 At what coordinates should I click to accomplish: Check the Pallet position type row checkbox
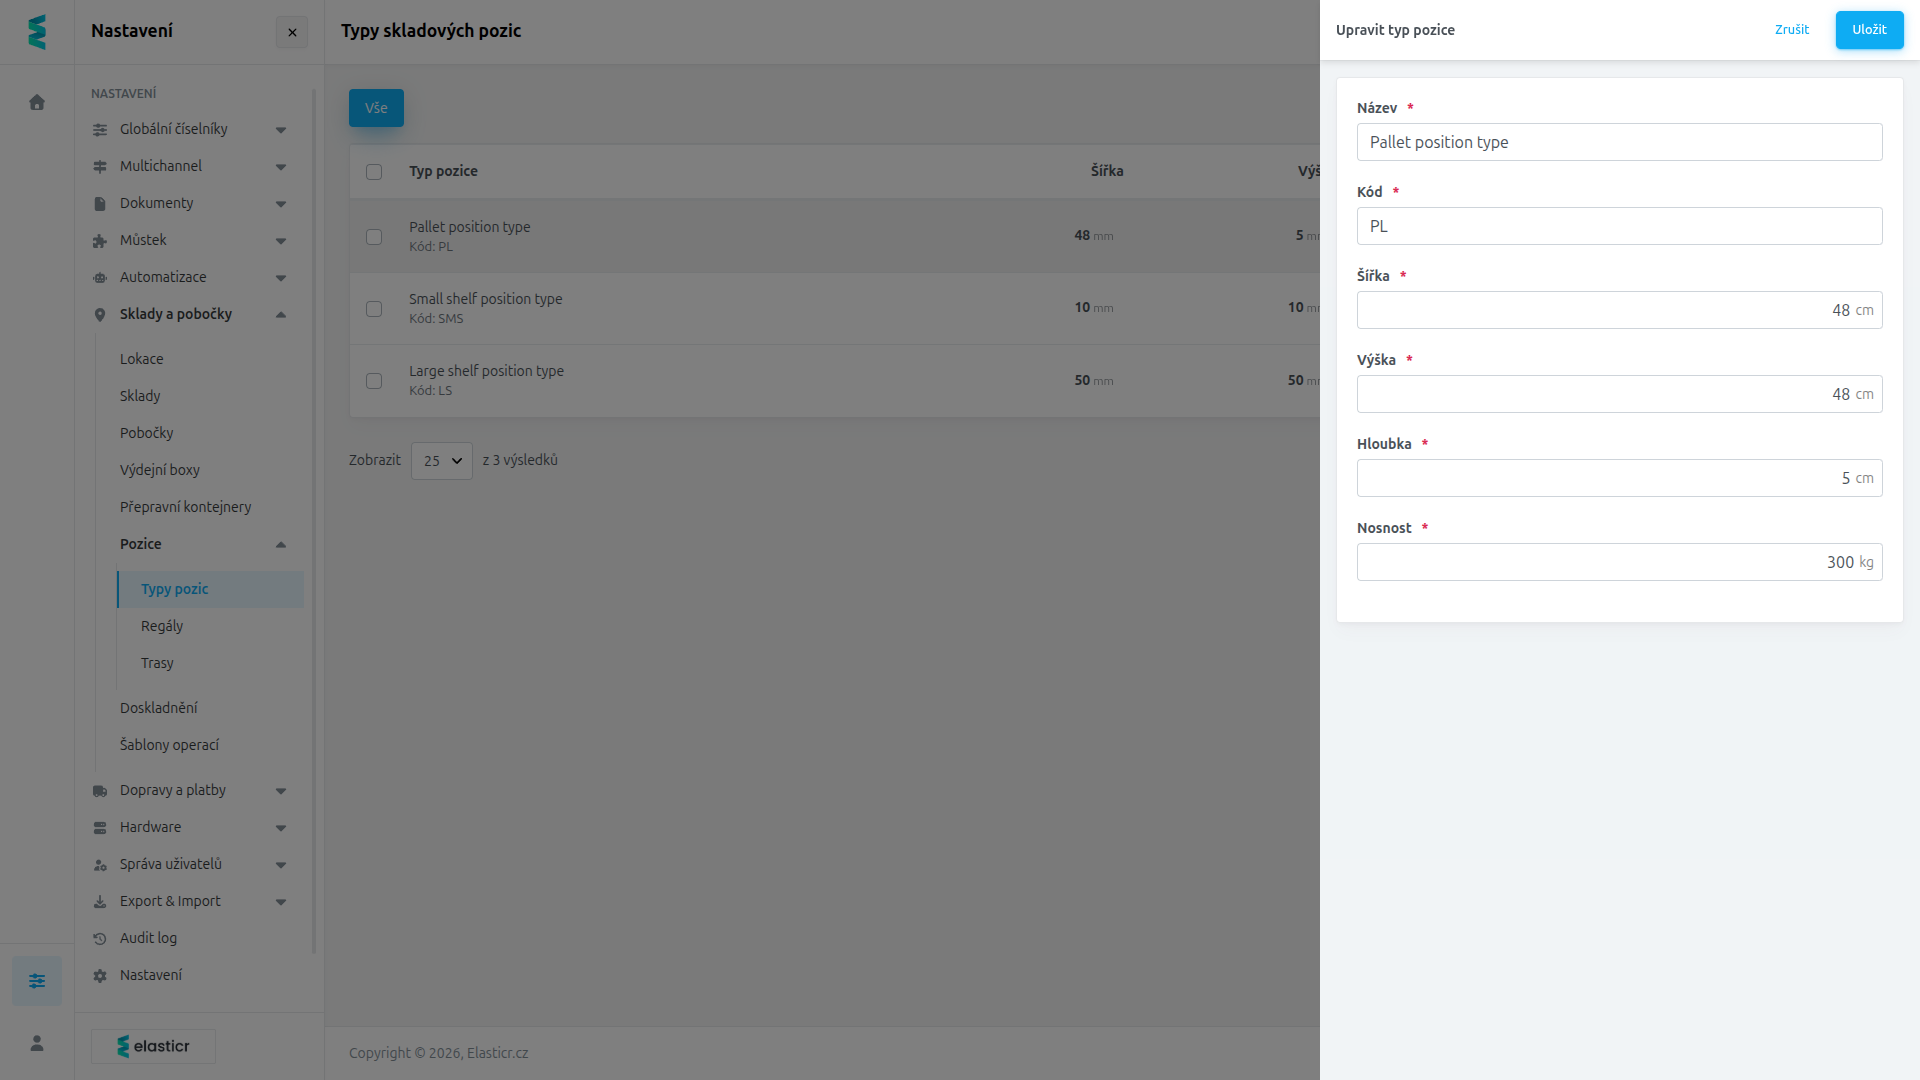[374, 237]
